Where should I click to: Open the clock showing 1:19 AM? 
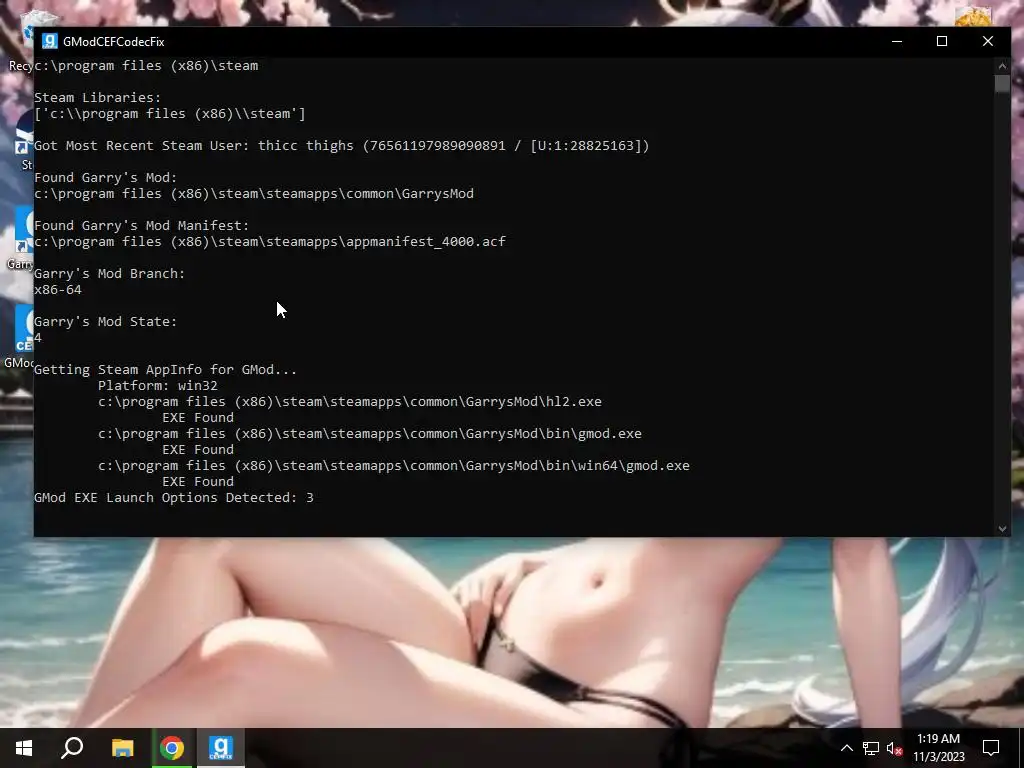(938, 748)
